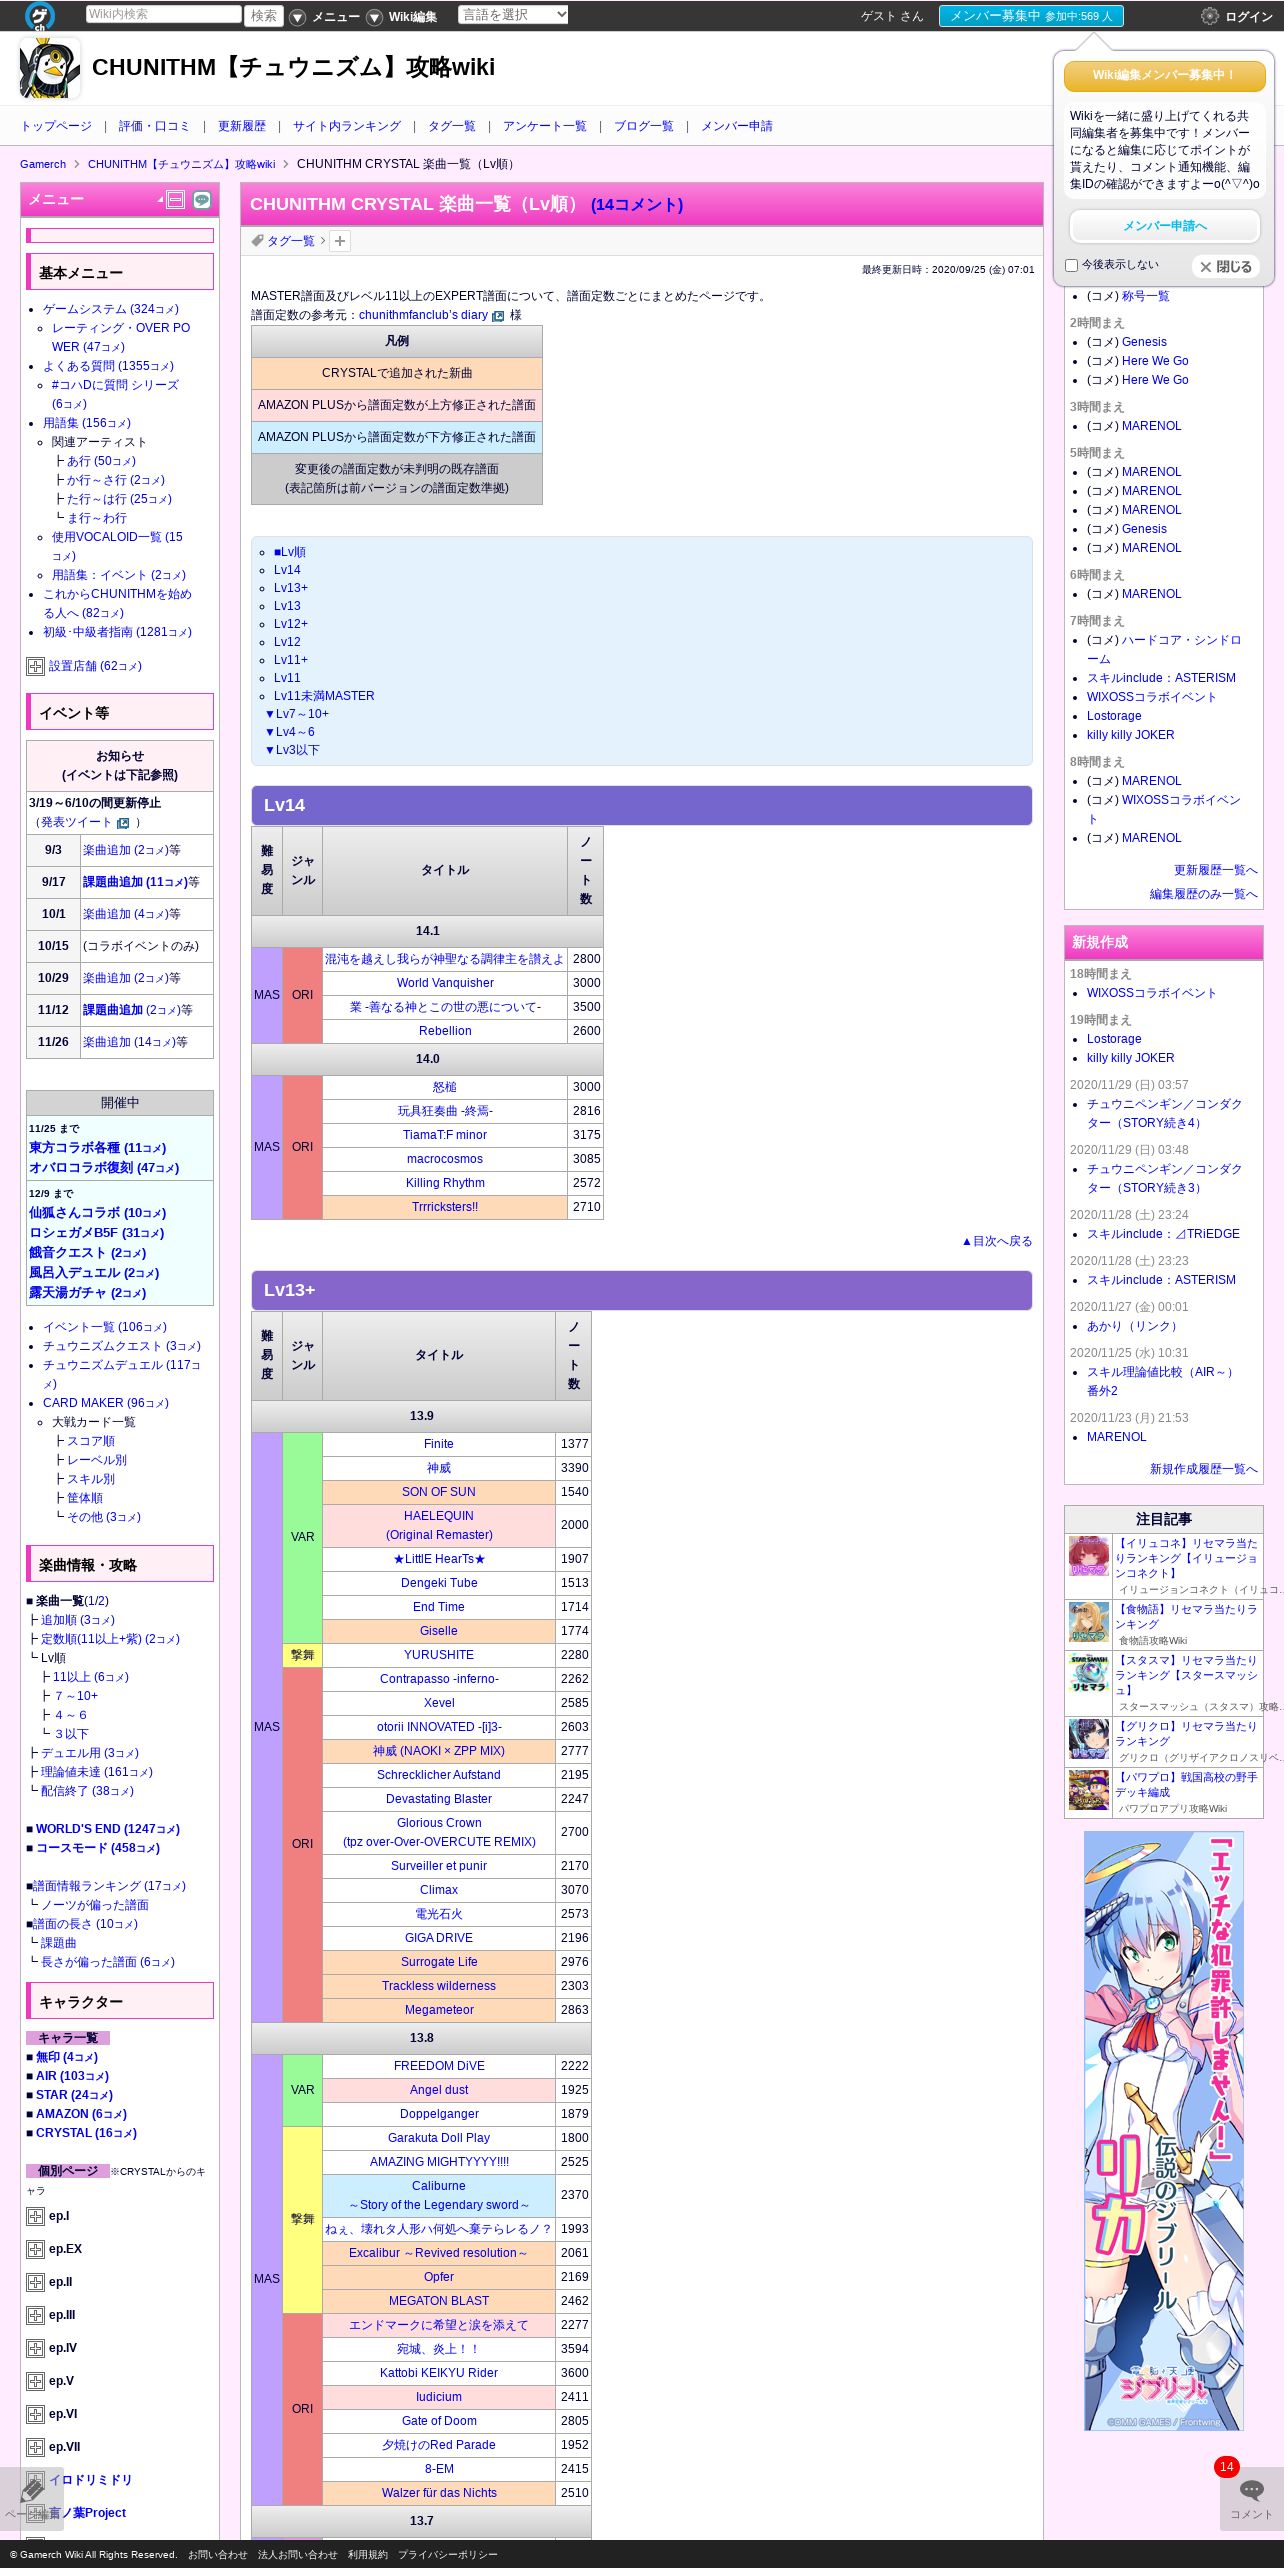Expand the ep.II section
The image size is (1284, 2568).
pos(35,2282)
